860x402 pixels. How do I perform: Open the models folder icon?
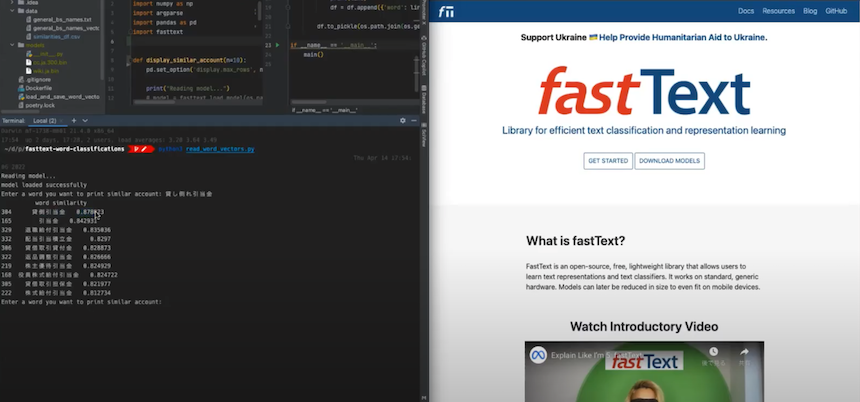[21, 45]
